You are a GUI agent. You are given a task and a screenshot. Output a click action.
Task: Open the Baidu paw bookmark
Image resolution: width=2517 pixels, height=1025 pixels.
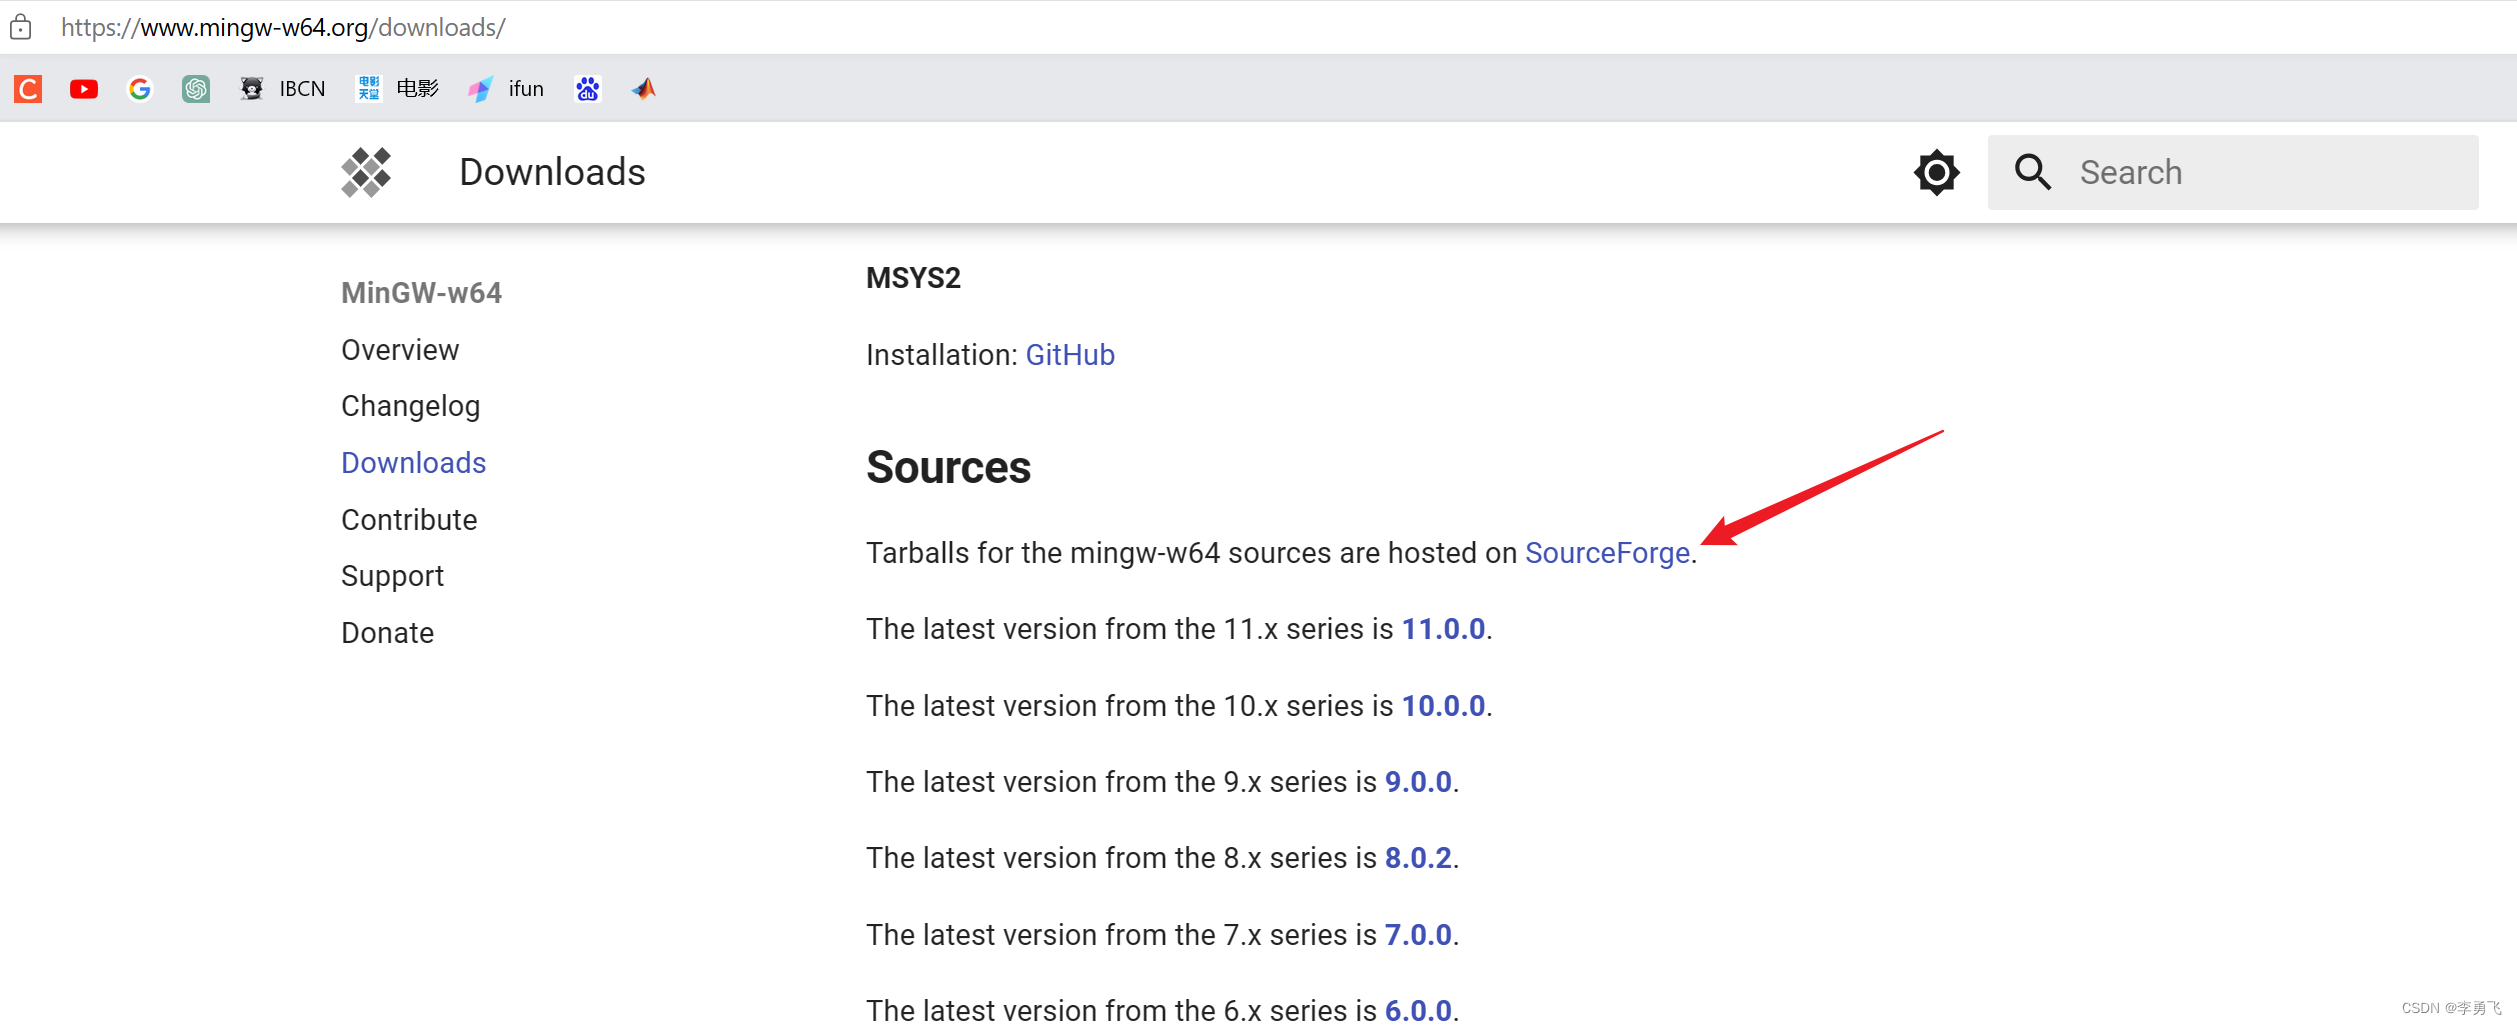[x=588, y=89]
